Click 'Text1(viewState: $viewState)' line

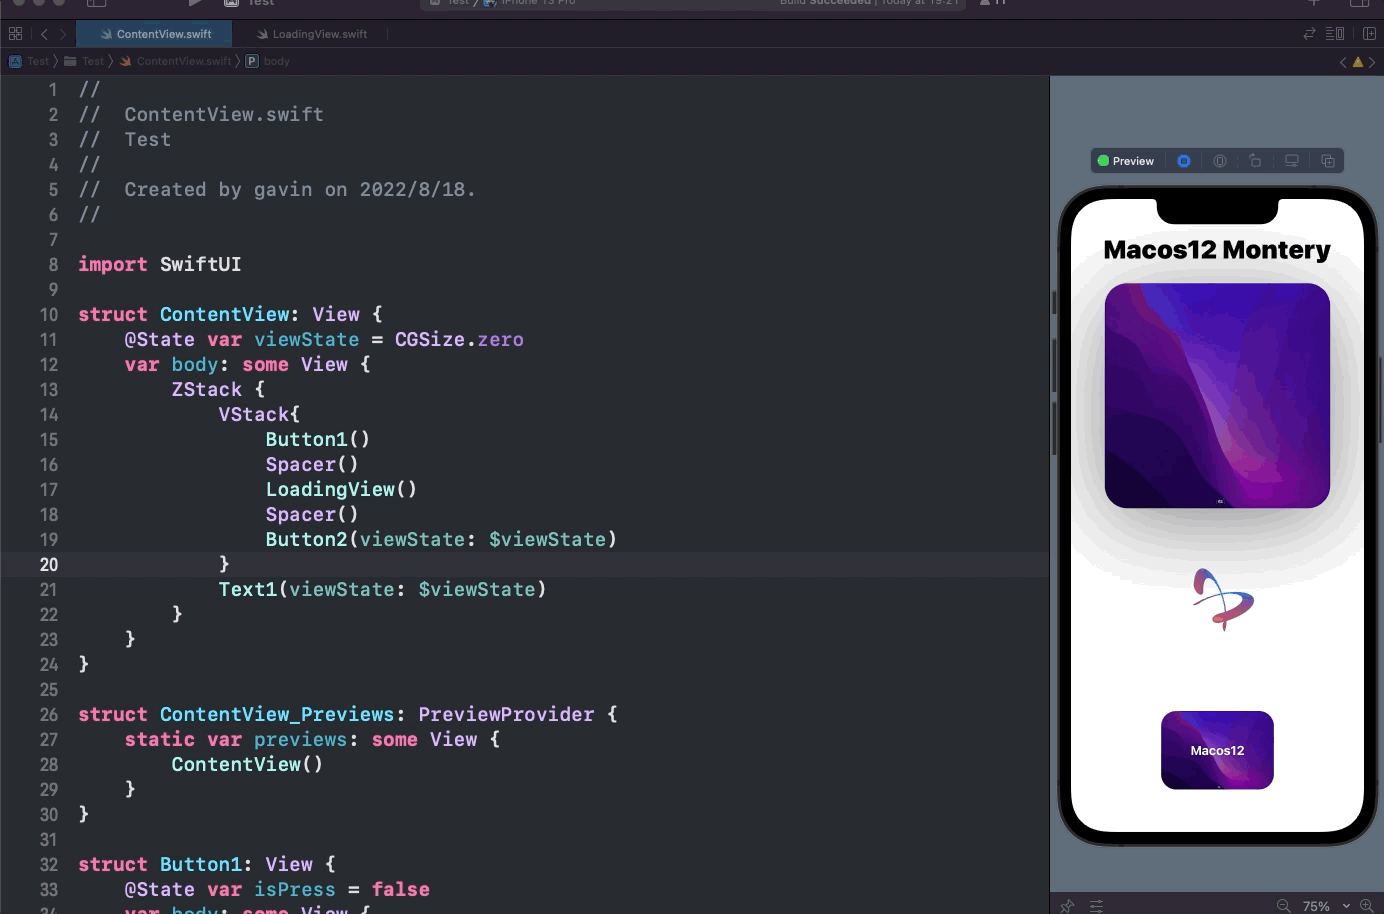[383, 590]
